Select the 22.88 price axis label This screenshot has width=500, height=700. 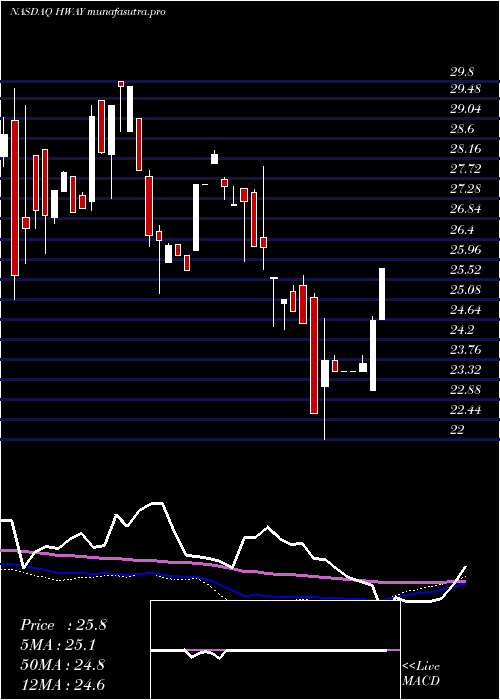pyautogui.click(x=465, y=390)
